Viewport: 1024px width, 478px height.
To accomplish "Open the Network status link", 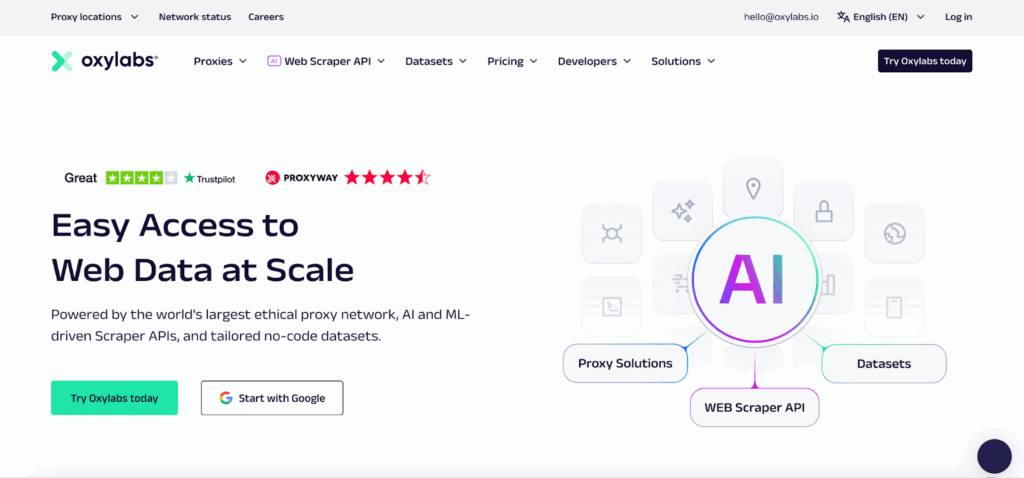I will pos(195,17).
